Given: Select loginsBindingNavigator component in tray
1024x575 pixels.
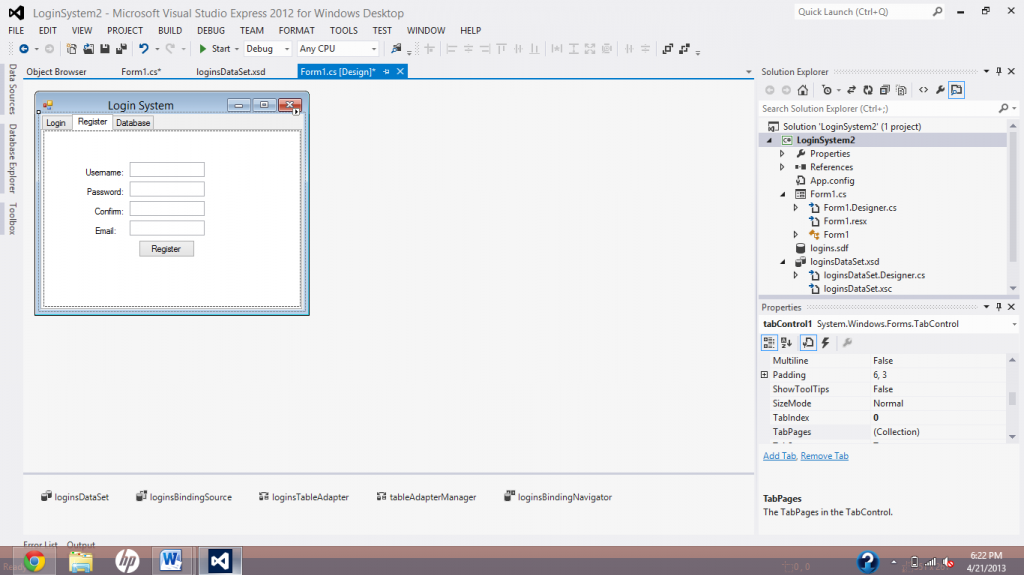Looking at the screenshot, I should (558, 497).
